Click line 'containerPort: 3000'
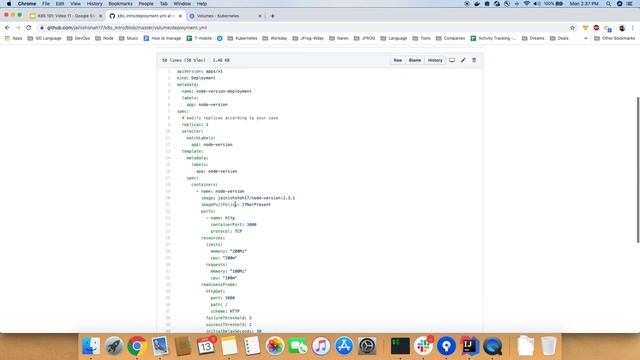The height and width of the screenshot is (360, 640). (x=233, y=224)
